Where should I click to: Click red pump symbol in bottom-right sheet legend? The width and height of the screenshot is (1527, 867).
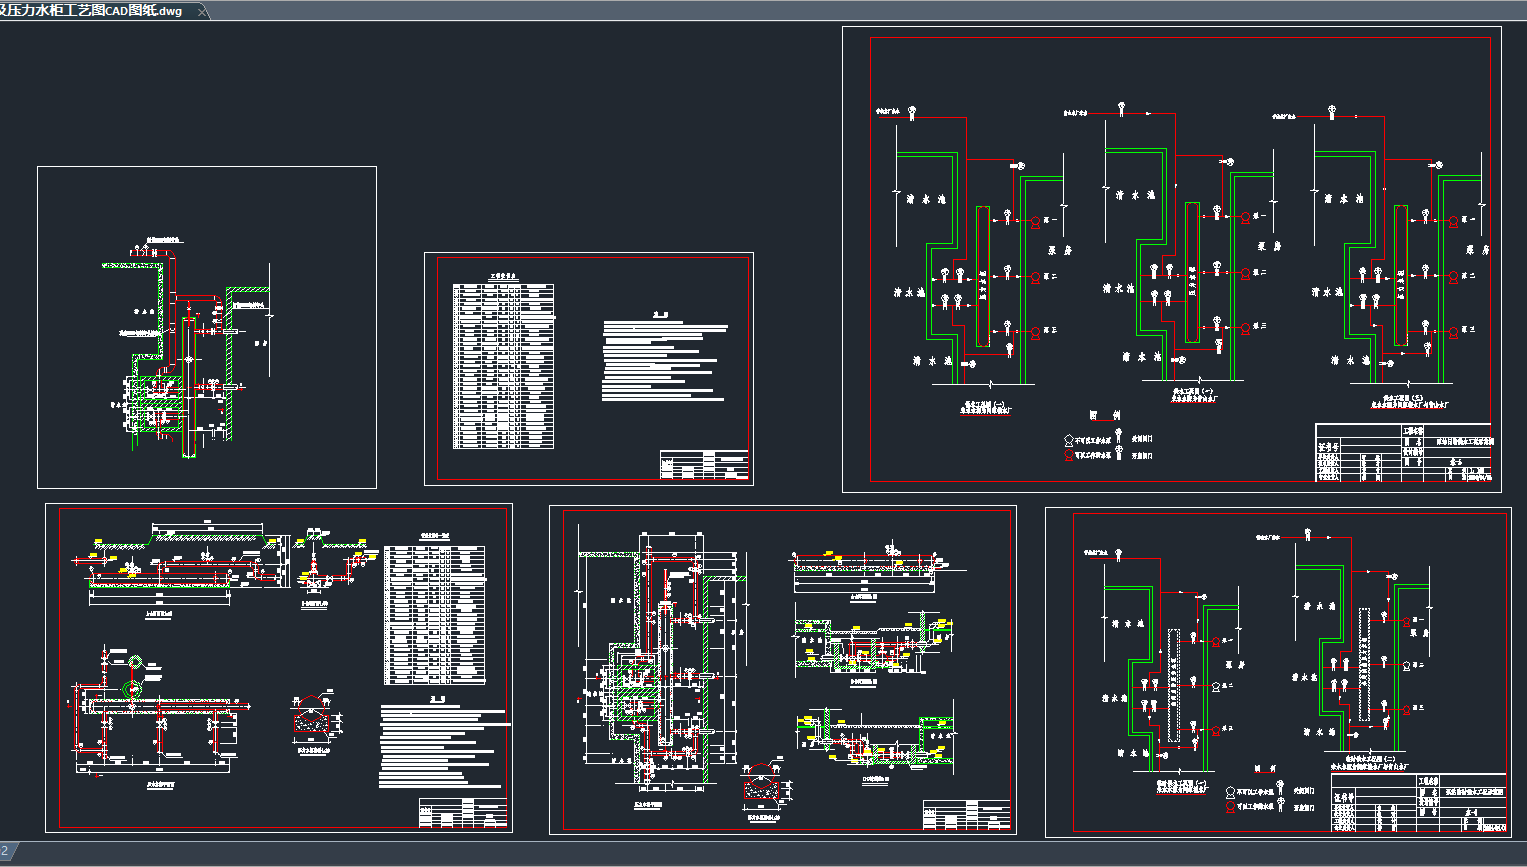tap(1230, 806)
